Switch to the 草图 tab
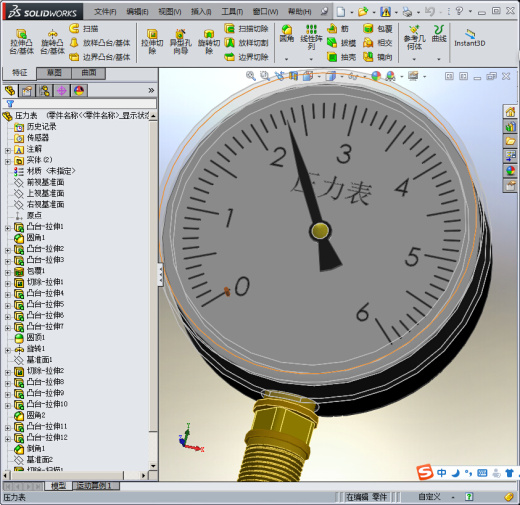 coord(54,73)
